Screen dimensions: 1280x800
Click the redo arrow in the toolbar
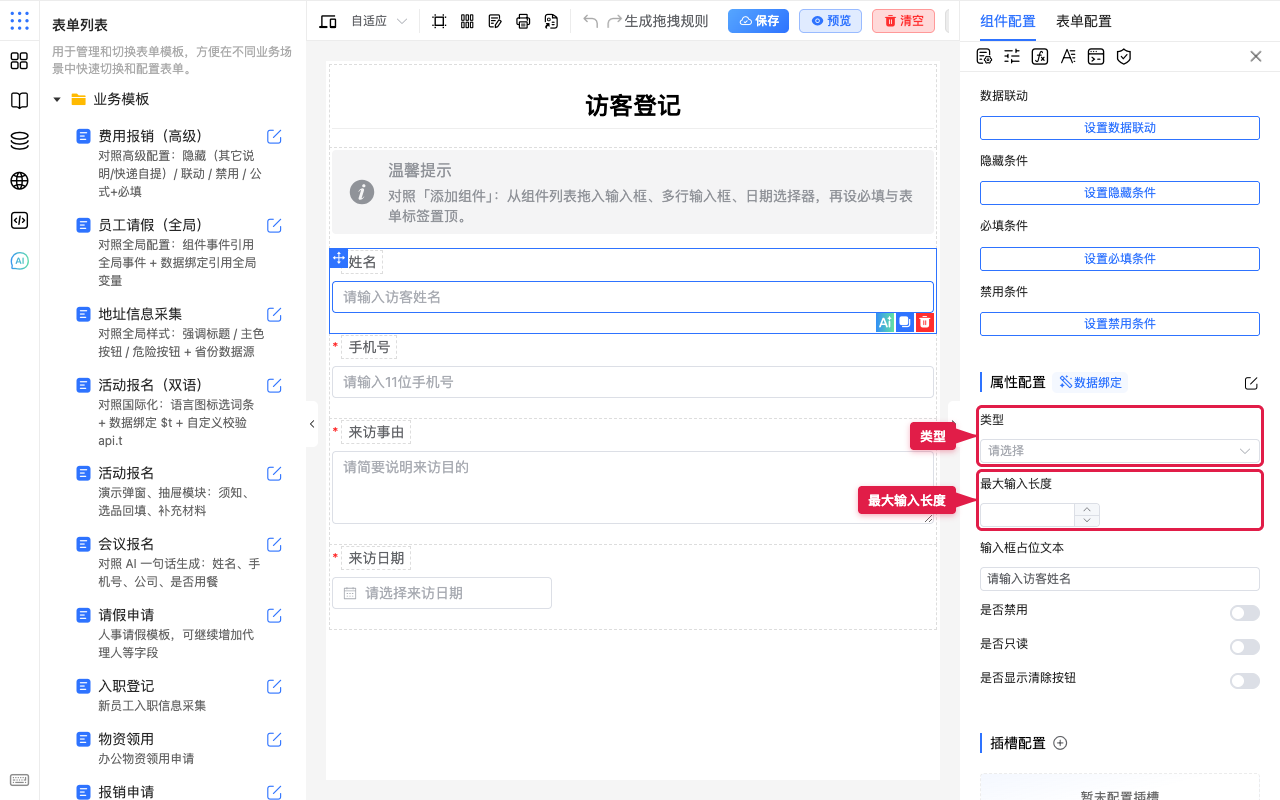coord(614,21)
